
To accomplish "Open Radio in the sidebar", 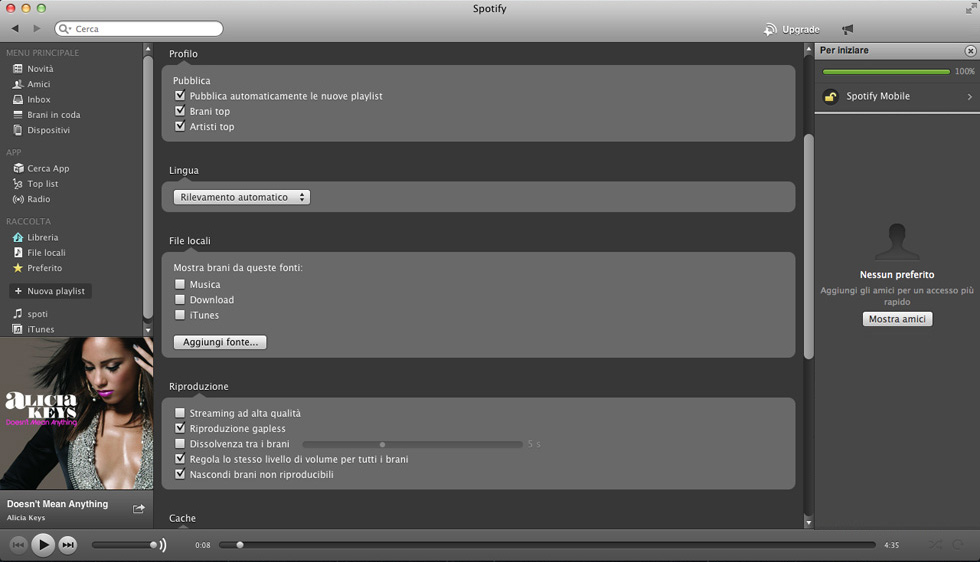I will pyautogui.click(x=38, y=199).
